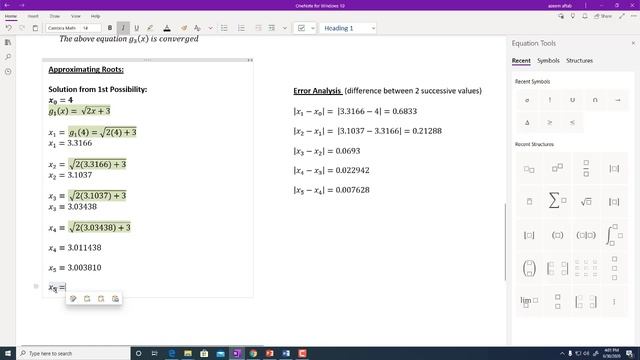Screen dimensions: 640x360
Task: Close the Equation Tools pane
Action: point(633,43)
